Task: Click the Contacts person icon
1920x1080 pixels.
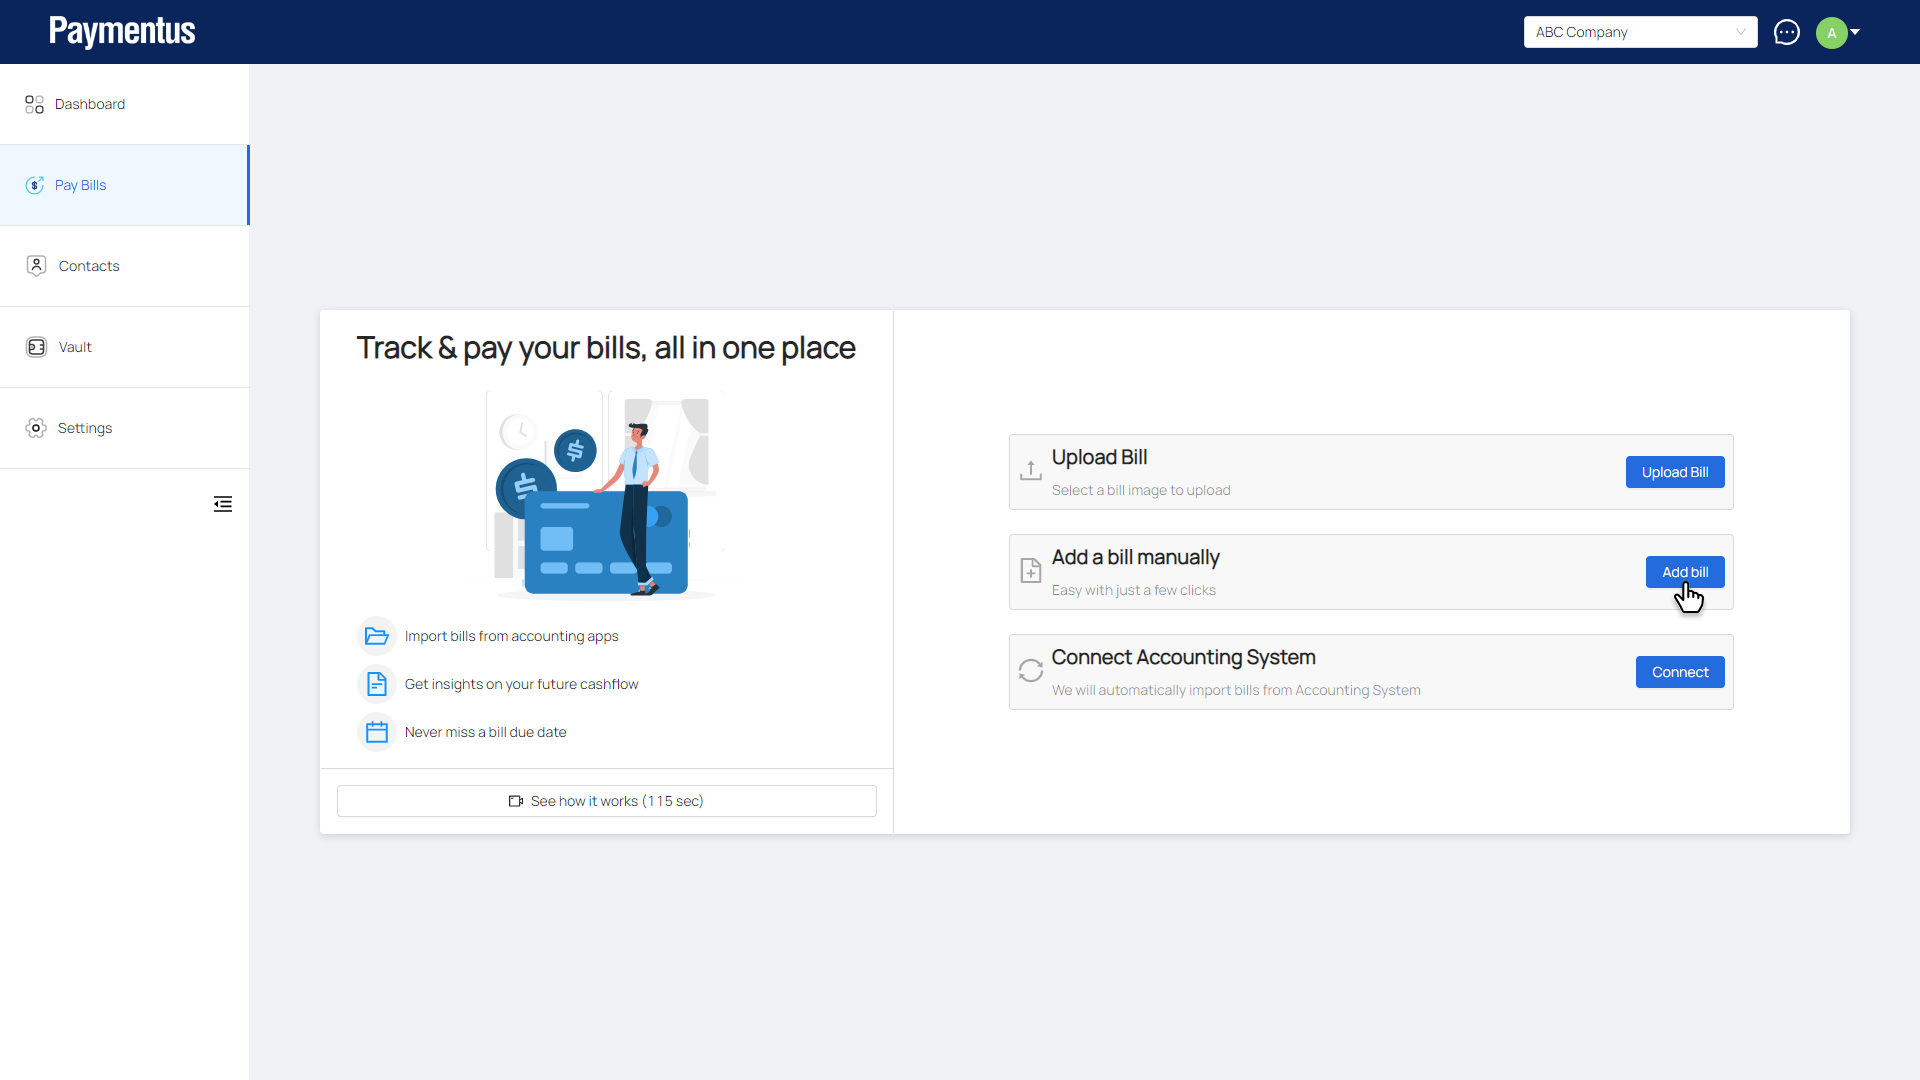Action: point(36,266)
